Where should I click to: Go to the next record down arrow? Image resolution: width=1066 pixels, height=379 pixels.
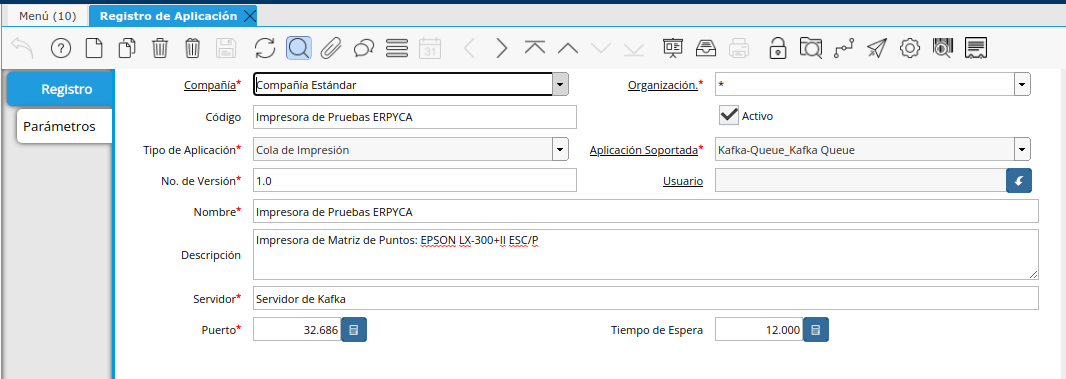point(601,48)
